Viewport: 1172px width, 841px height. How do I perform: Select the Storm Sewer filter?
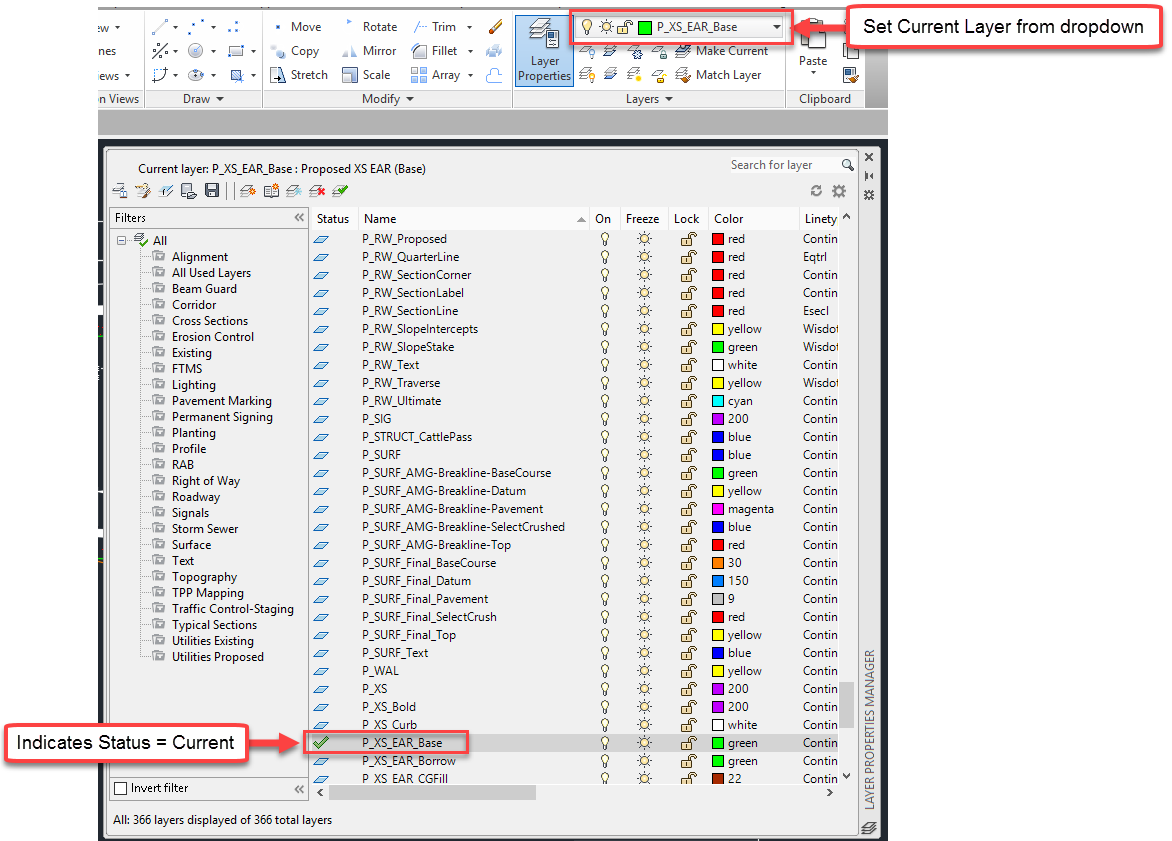tap(205, 529)
